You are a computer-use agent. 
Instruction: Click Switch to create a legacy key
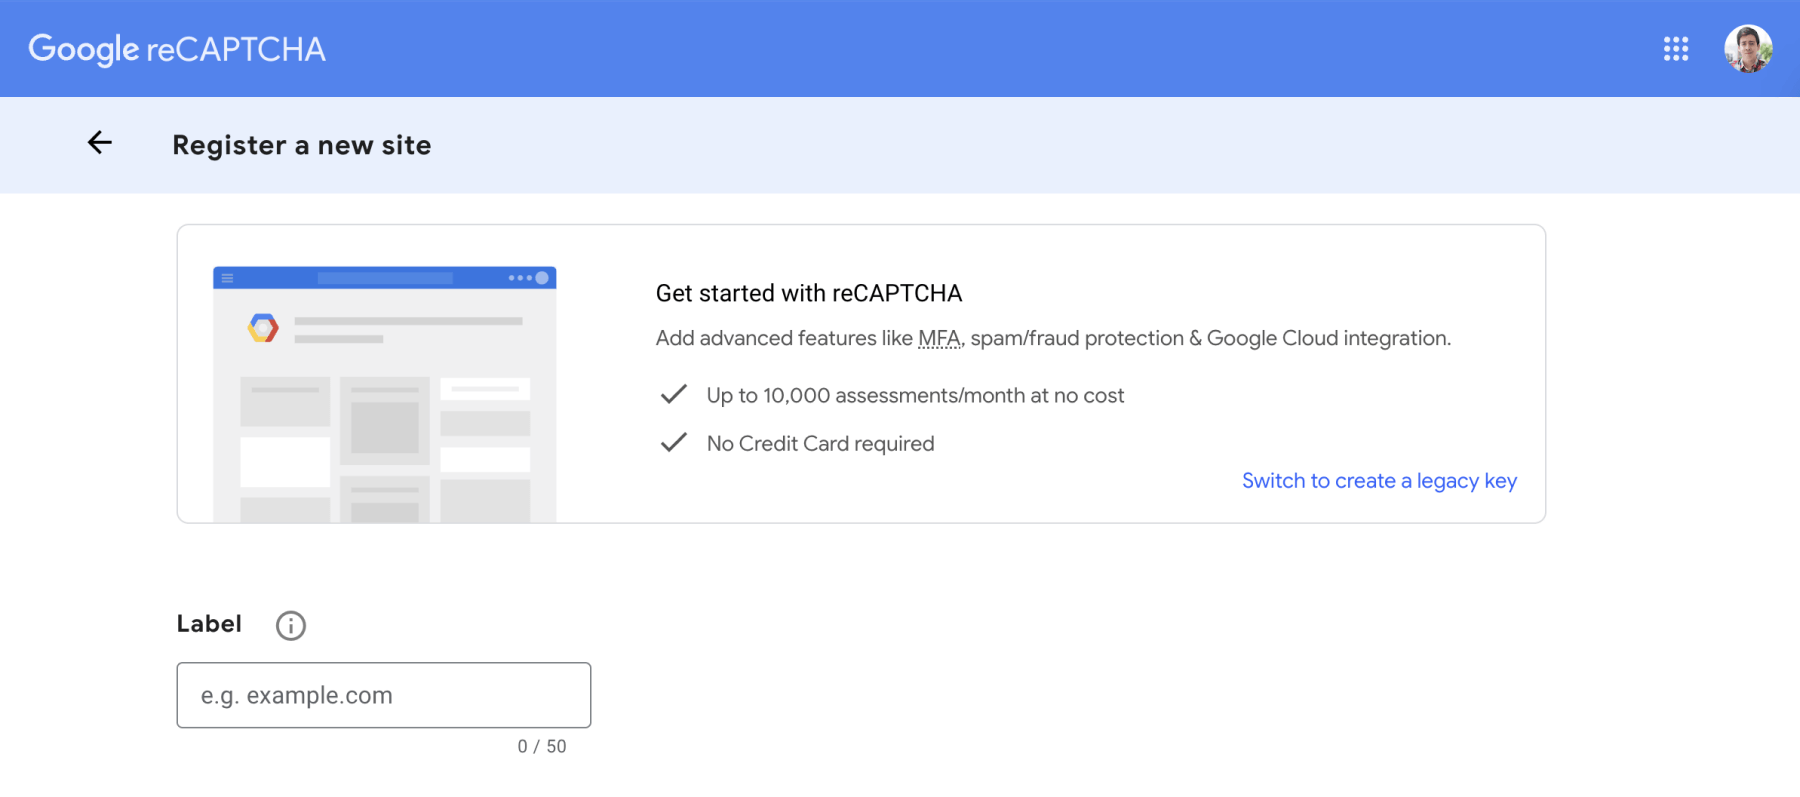click(1379, 481)
